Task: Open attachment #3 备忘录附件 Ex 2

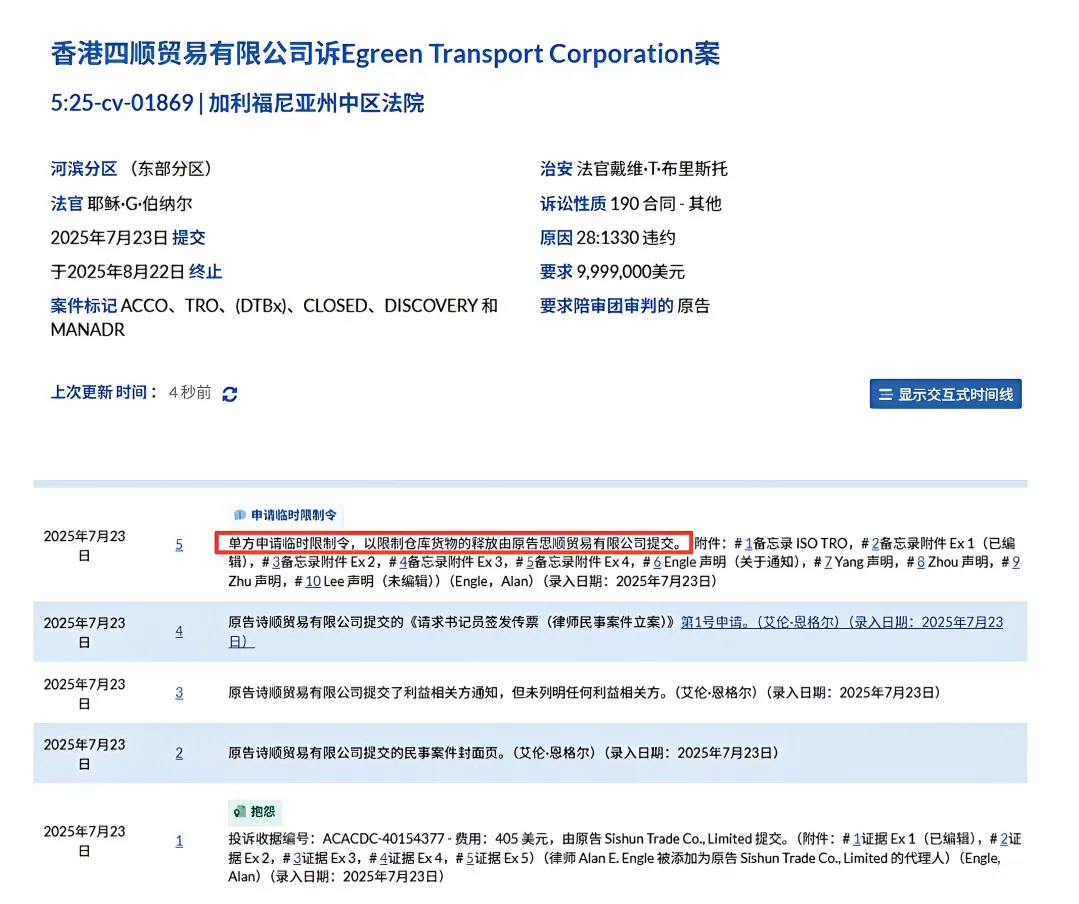Action: [x=276, y=562]
